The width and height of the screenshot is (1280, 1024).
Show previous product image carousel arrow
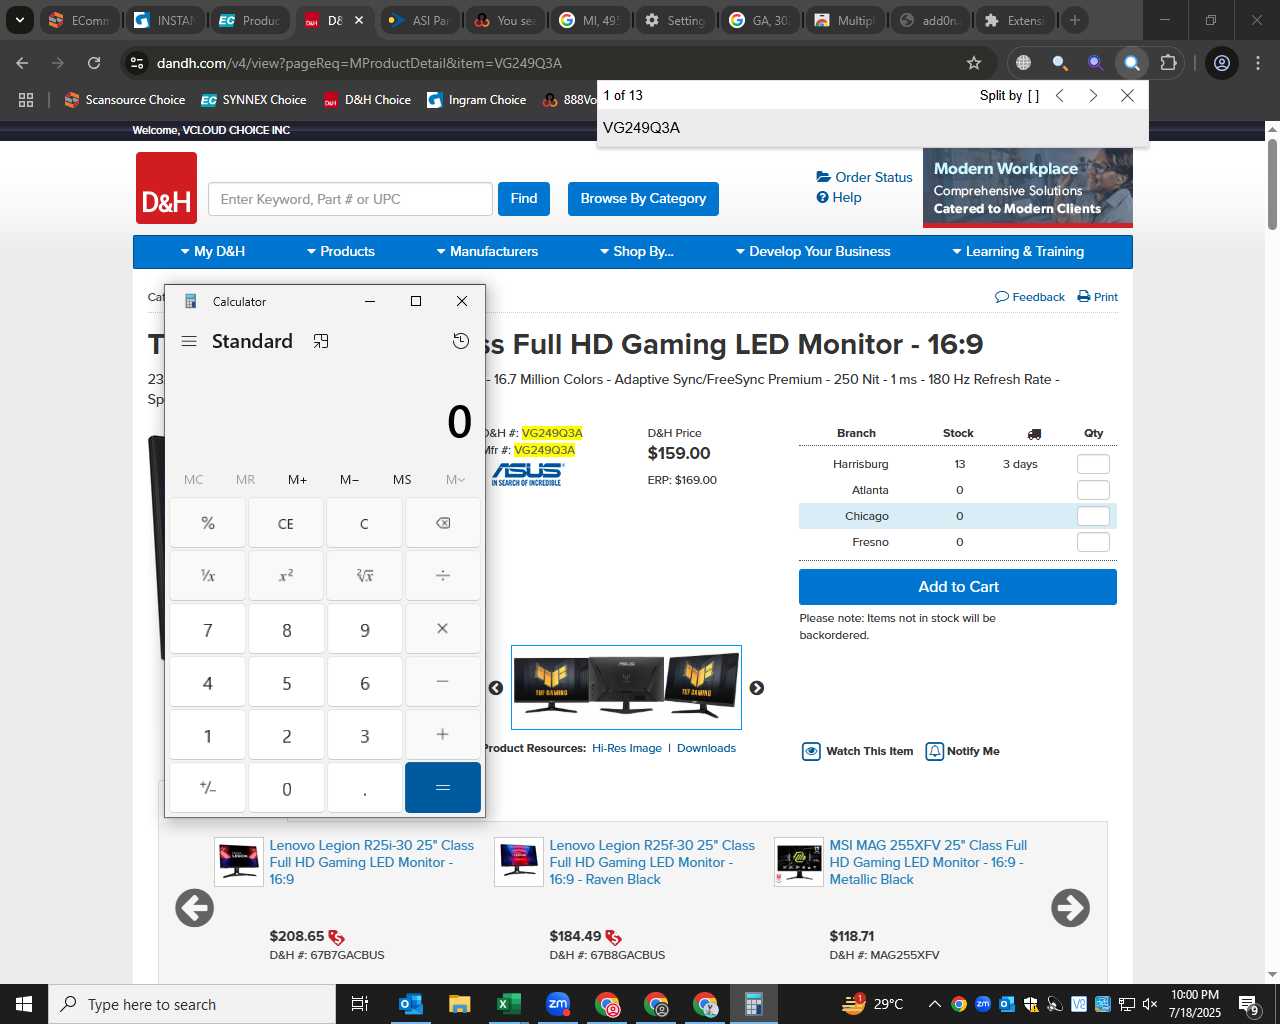click(x=496, y=688)
